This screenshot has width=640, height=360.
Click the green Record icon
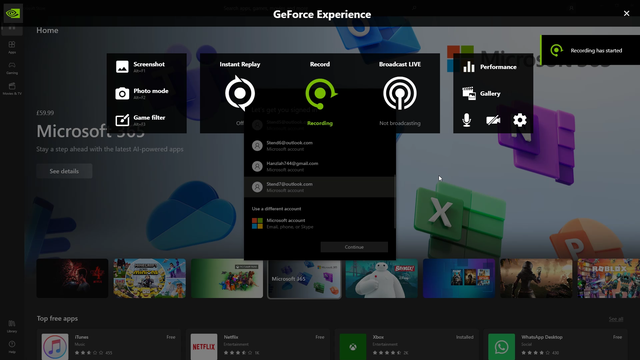(320, 93)
